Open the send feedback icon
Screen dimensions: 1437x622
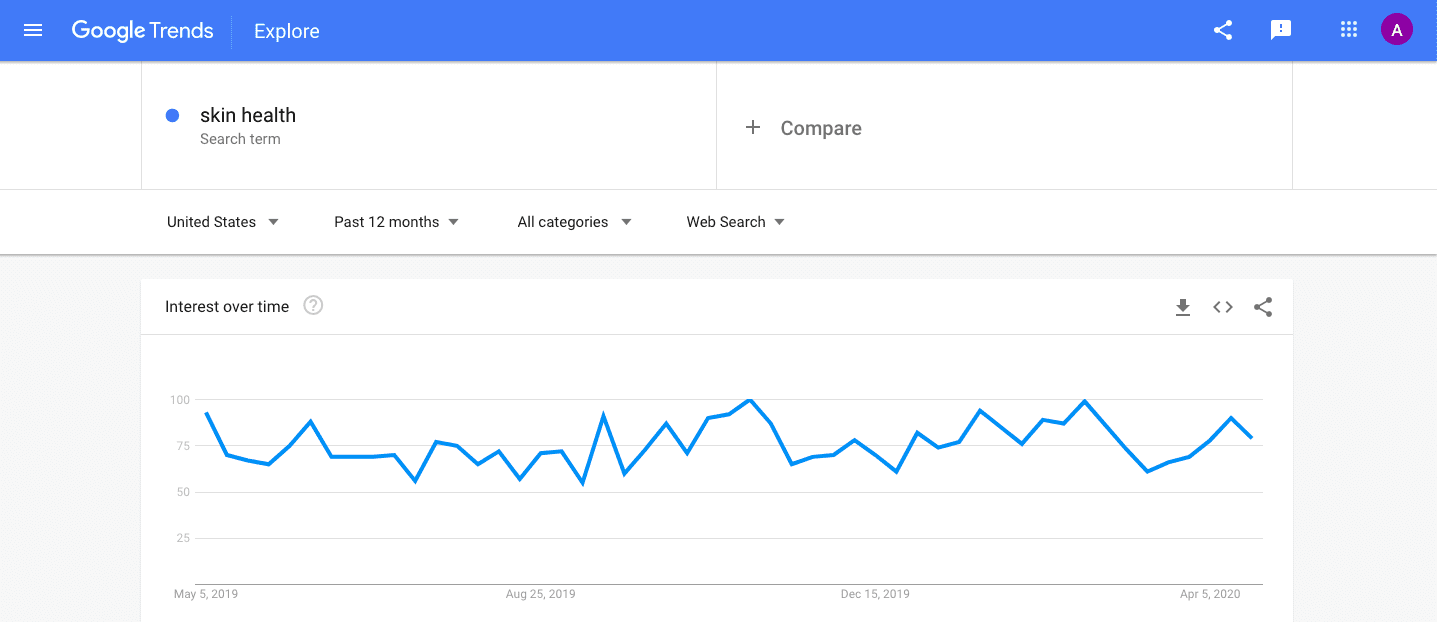pos(1281,30)
